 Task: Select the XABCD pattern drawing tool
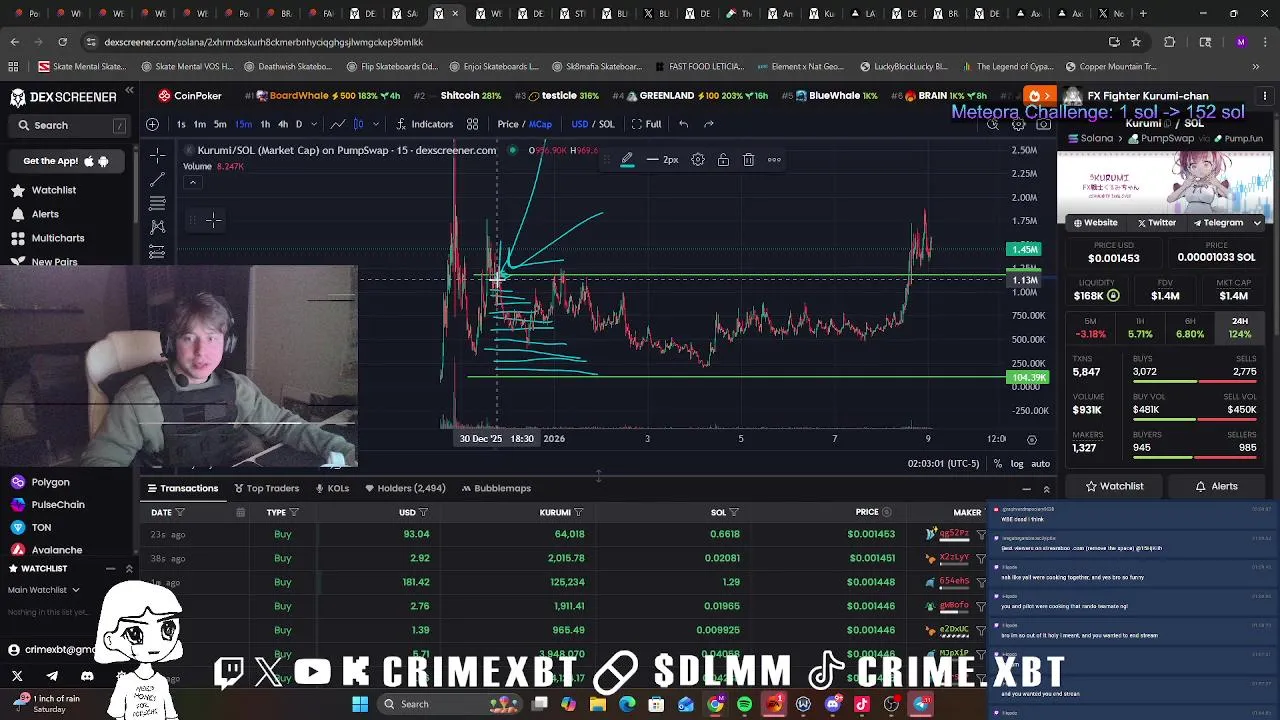point(157,228)
